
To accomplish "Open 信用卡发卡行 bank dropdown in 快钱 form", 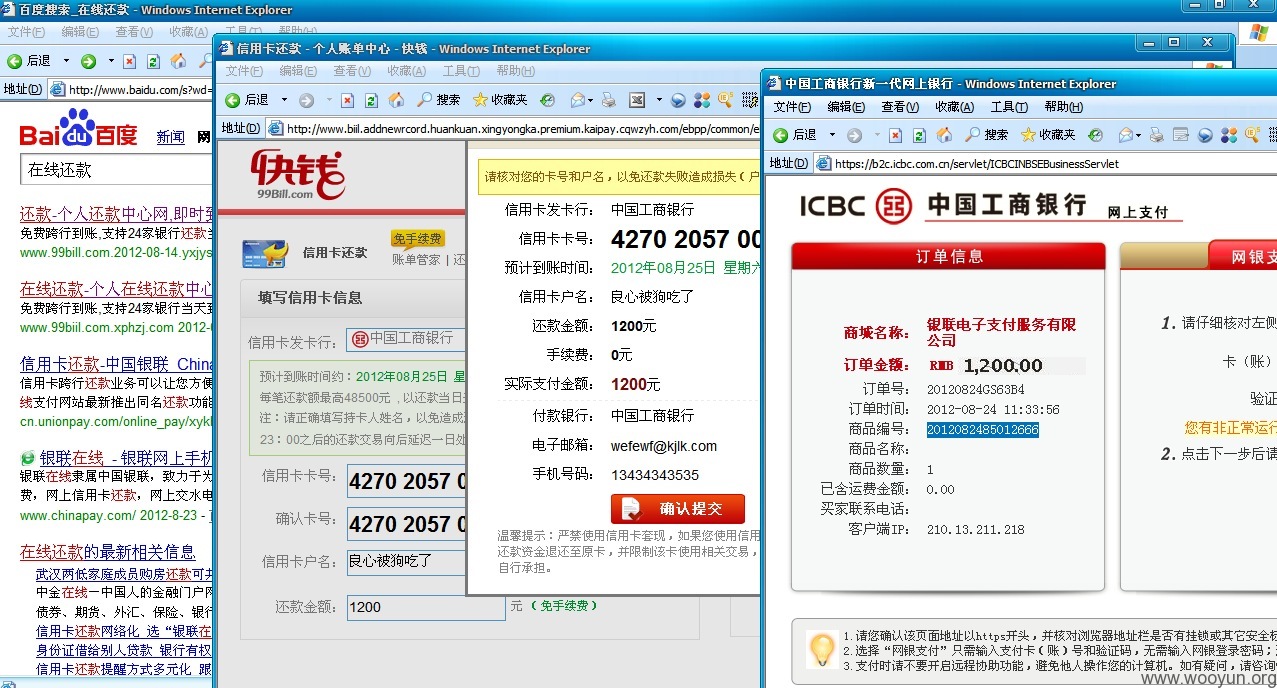I will click(x=406, y=339).
